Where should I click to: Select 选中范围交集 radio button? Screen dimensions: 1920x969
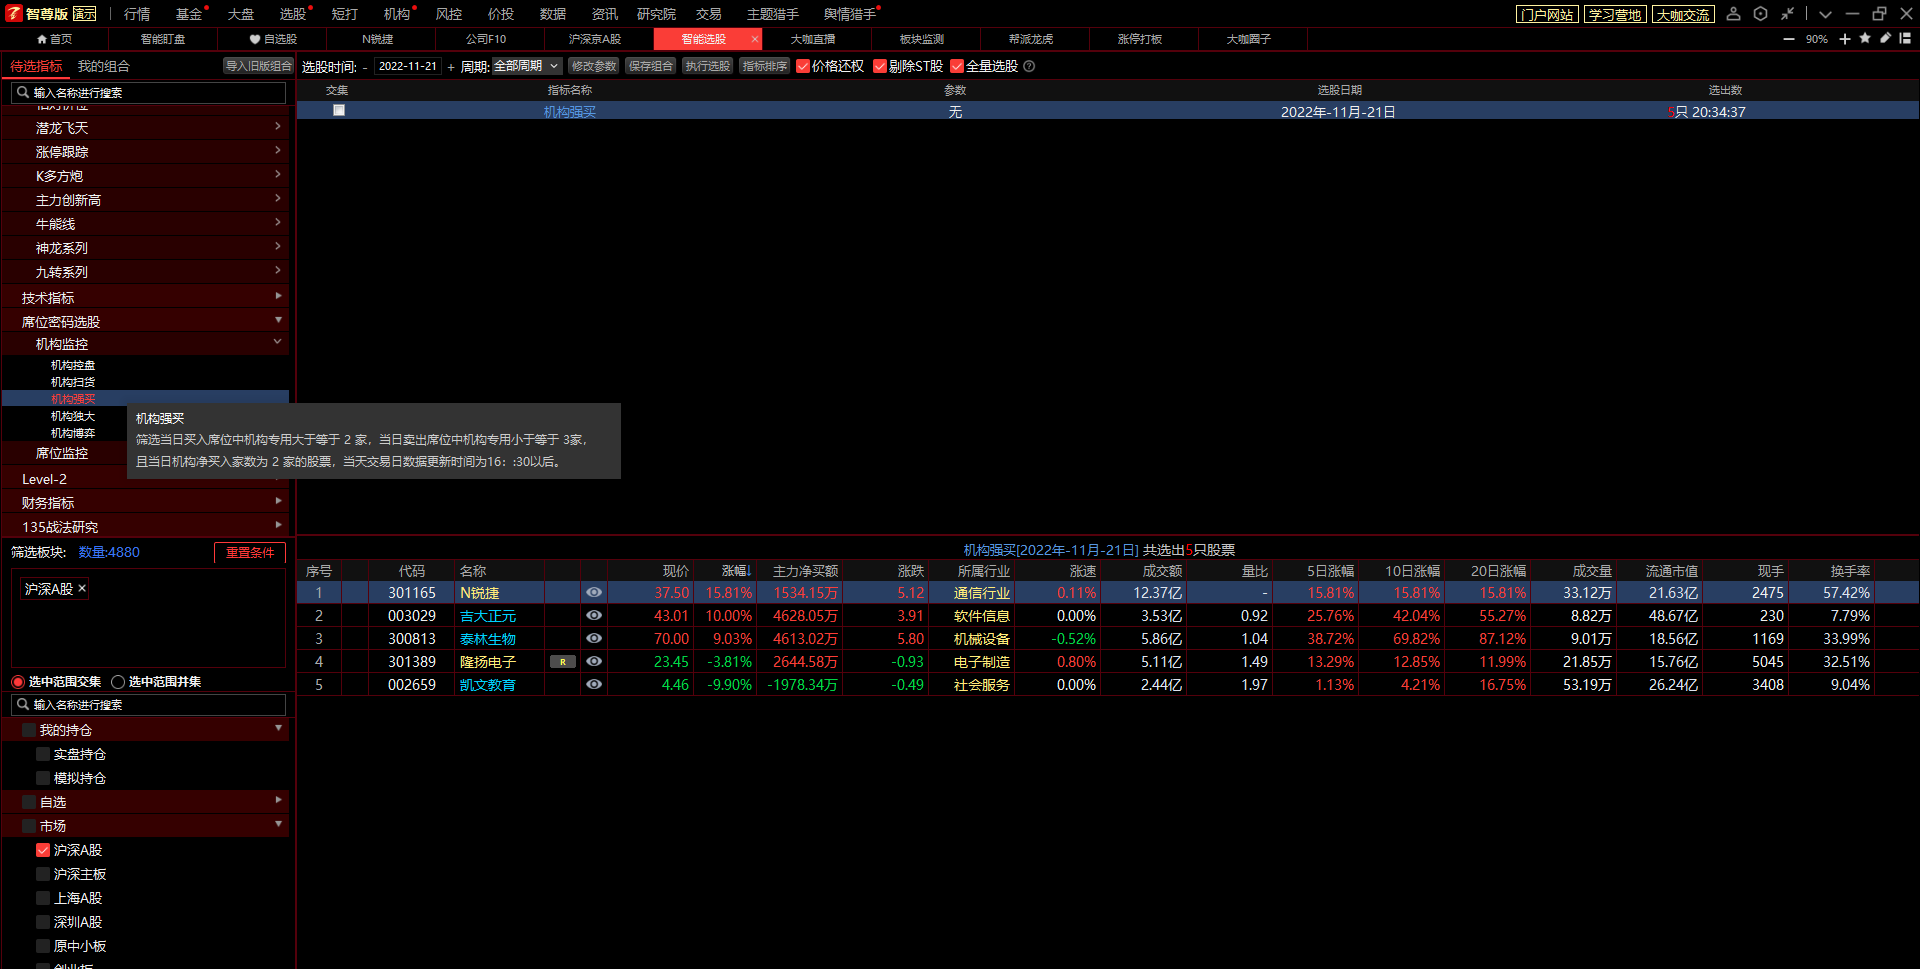(18, 682)
